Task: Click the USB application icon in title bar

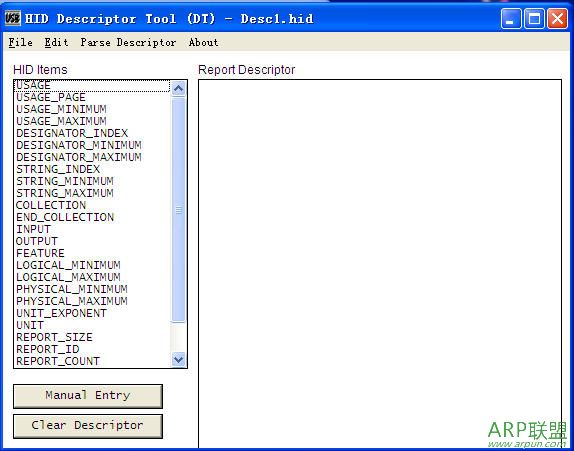Action: pyautogui.click(x=12, y=18)
